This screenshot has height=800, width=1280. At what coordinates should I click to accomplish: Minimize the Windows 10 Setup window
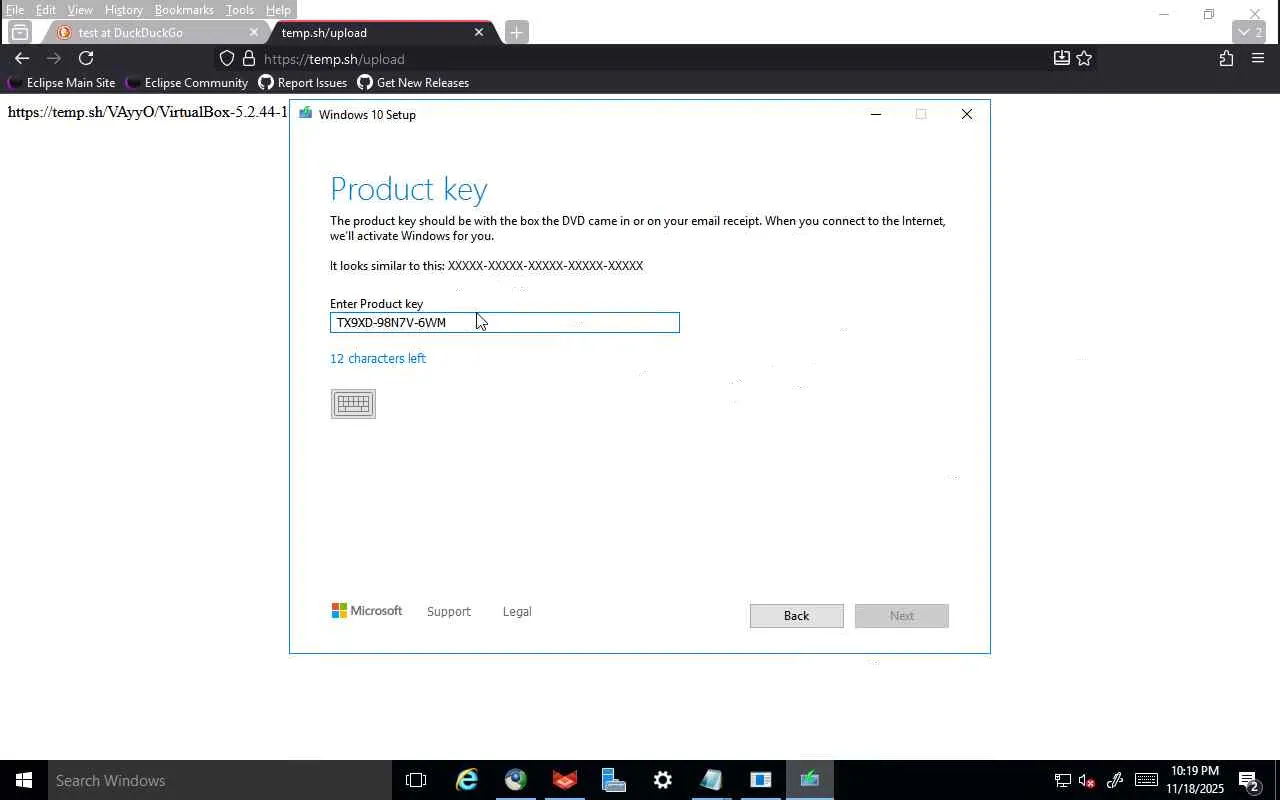[x=876, y=114]
